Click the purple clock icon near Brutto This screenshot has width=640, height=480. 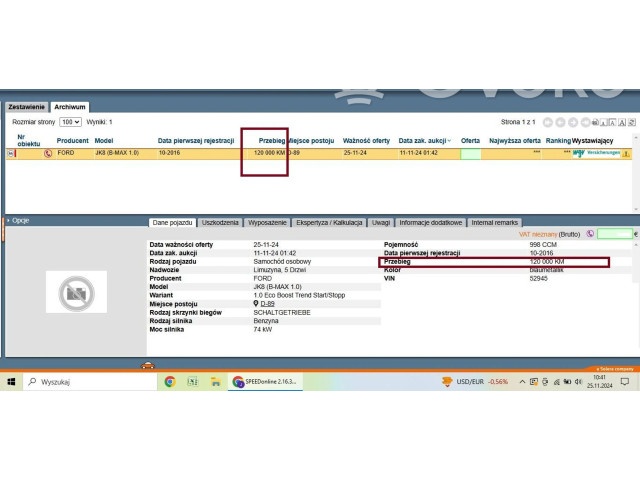point(590,233)
